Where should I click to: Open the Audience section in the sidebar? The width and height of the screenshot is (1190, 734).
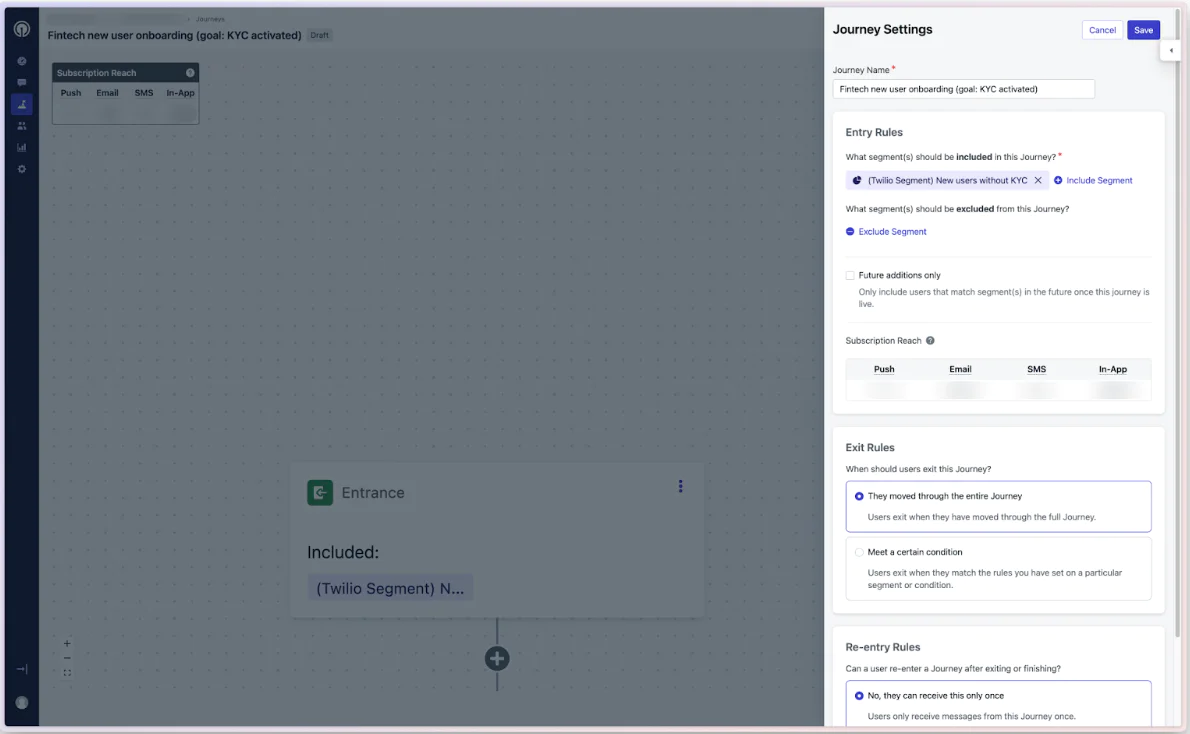[x=21, y=125]
